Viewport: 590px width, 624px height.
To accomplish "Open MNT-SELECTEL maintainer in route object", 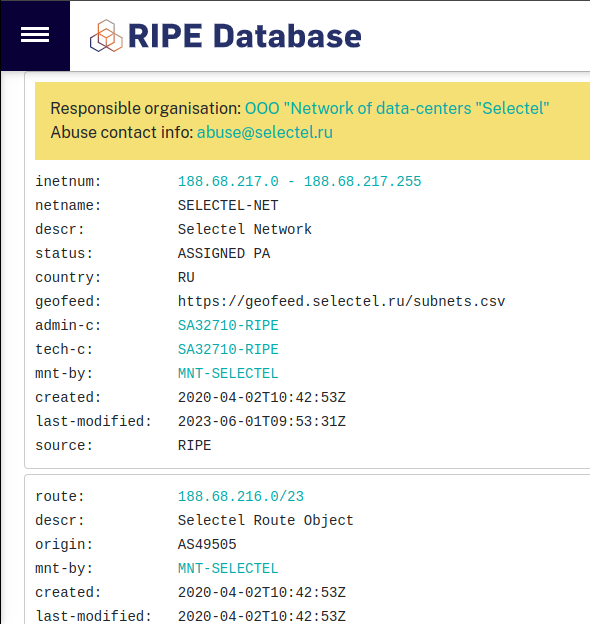I will (228, 569).
